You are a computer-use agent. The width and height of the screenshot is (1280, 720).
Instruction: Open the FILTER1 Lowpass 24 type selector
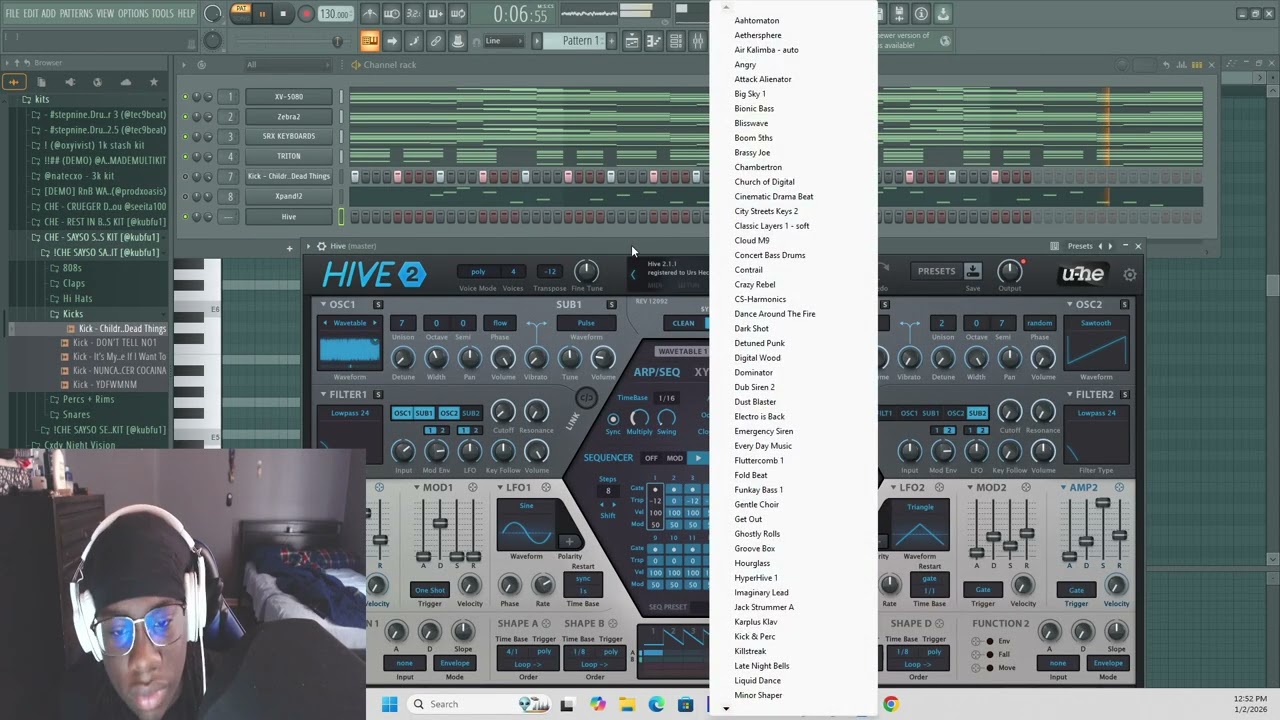(350, 413)
